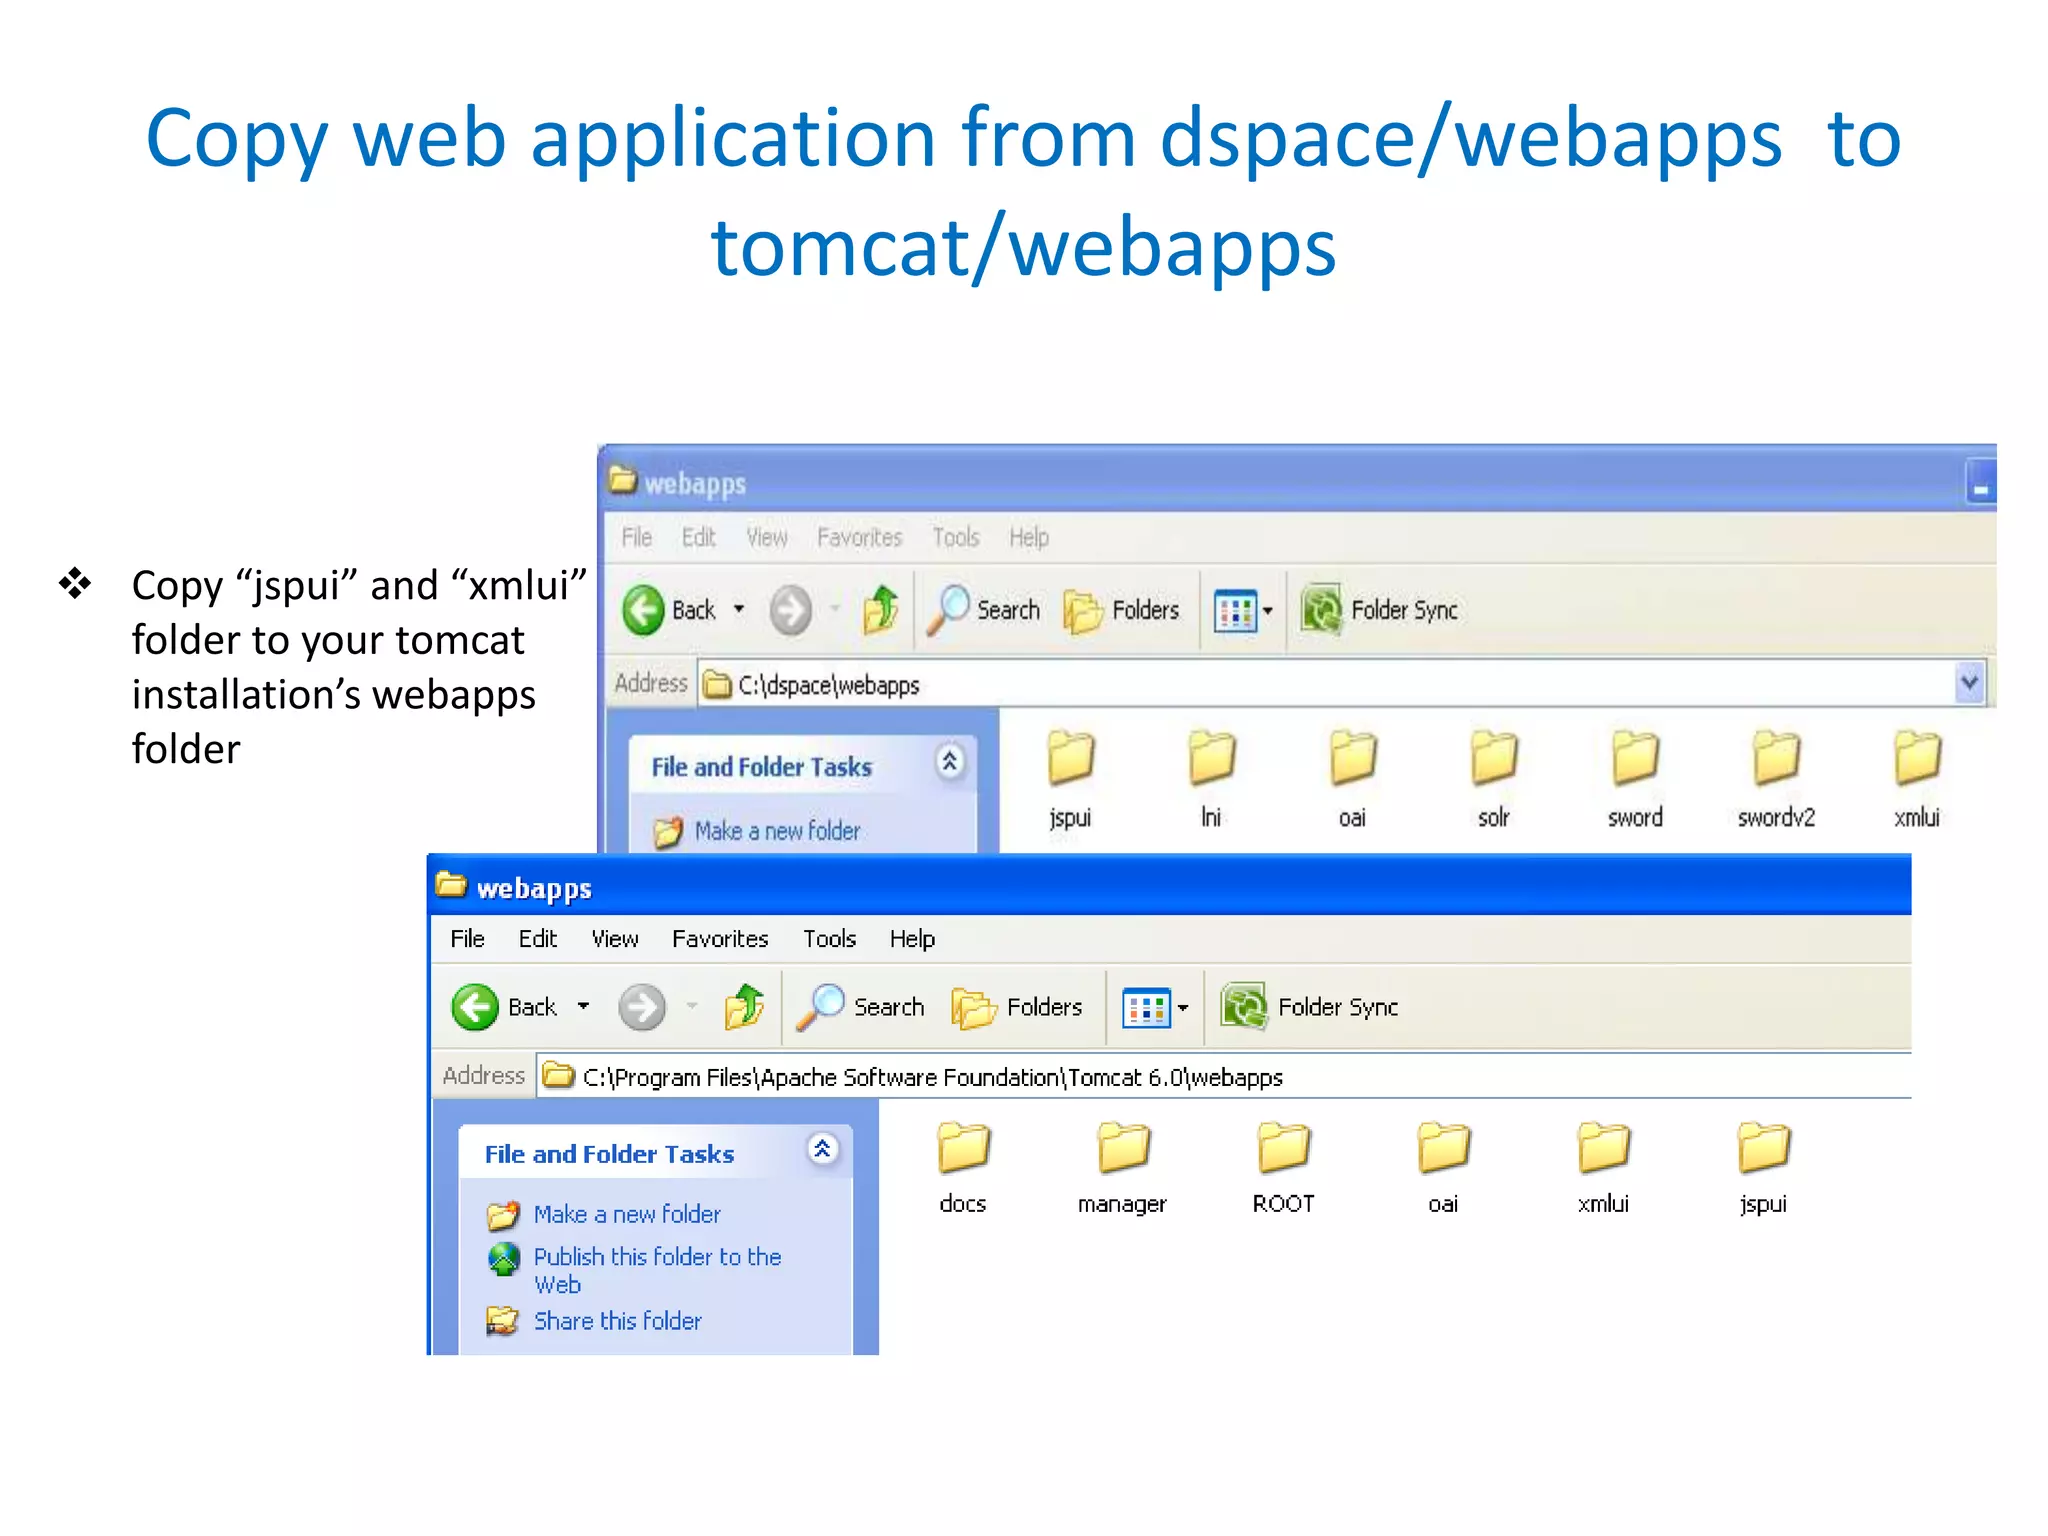Select oai folder in Tomcat webapps window
2048x1536 pixels.
point(1443,1167)
